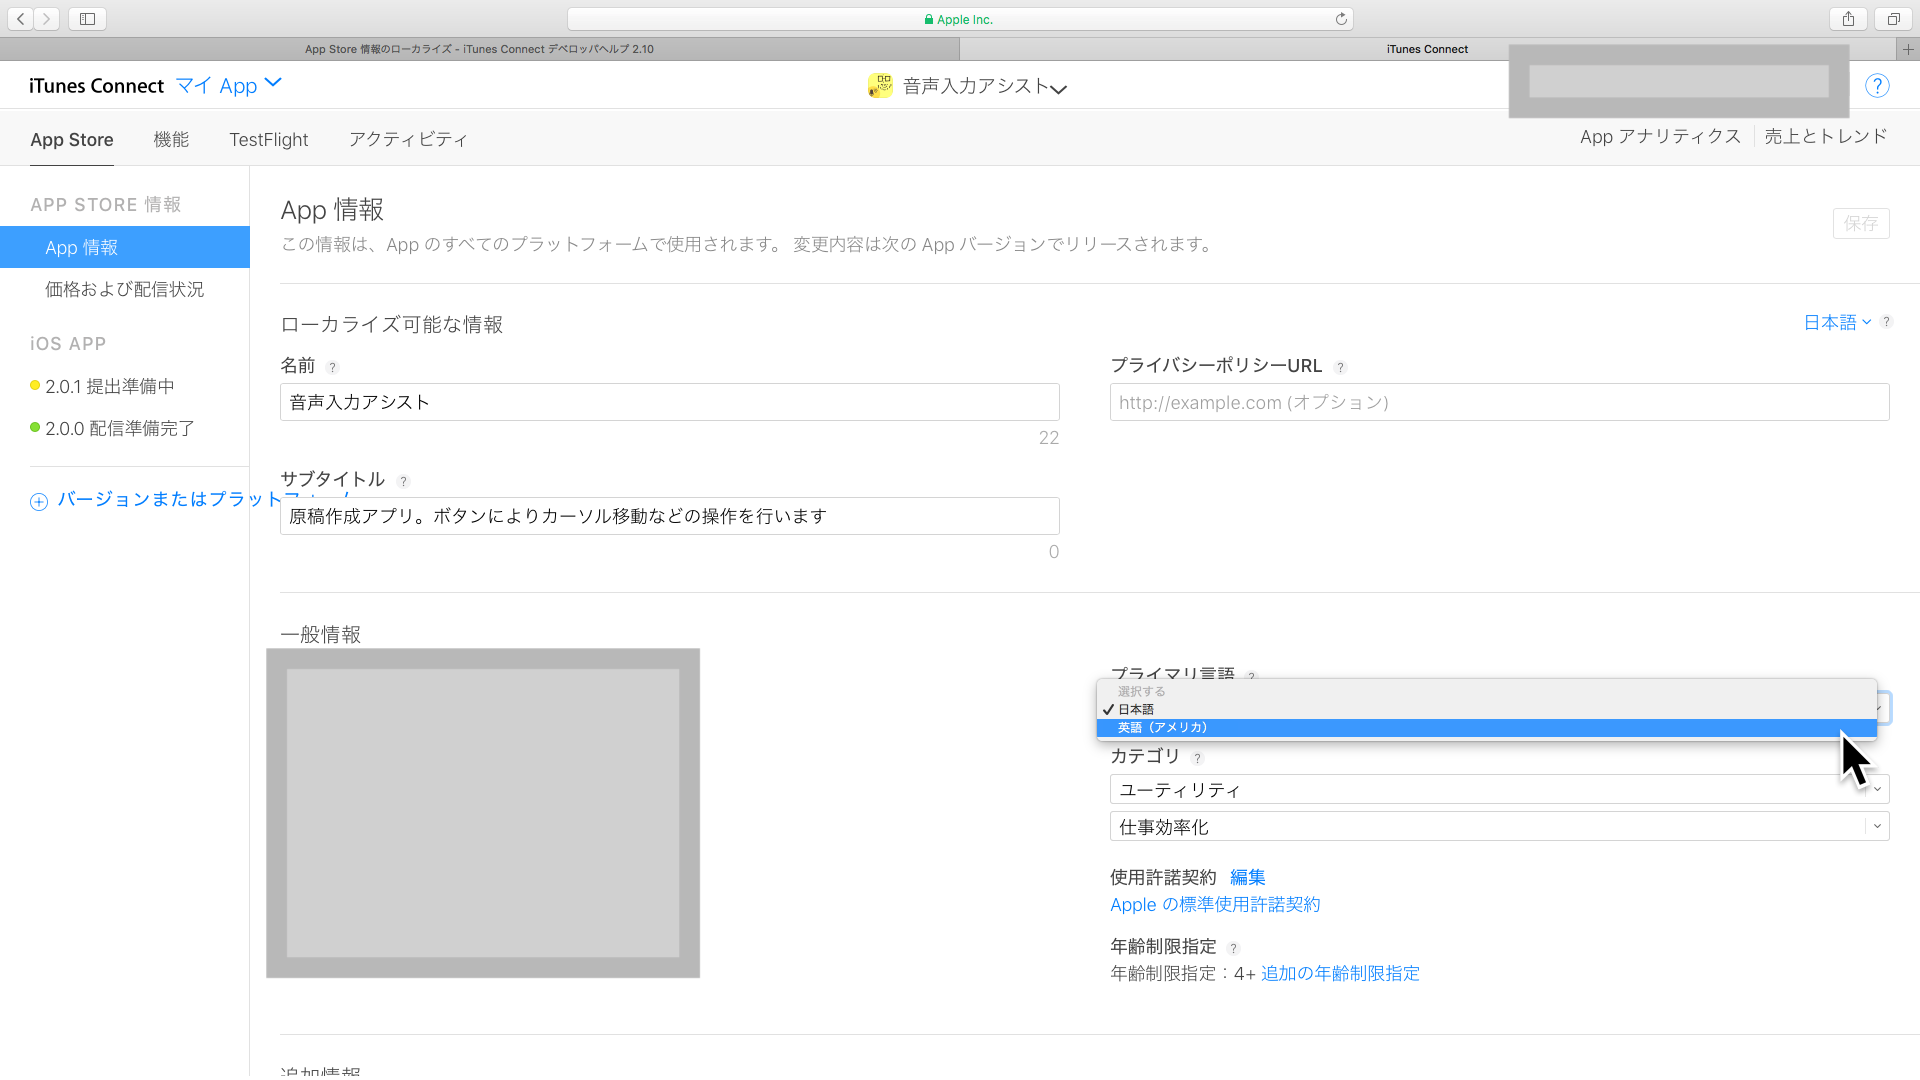Click the 名前 name input field
1920x1080 pixels.
(670, 402)
